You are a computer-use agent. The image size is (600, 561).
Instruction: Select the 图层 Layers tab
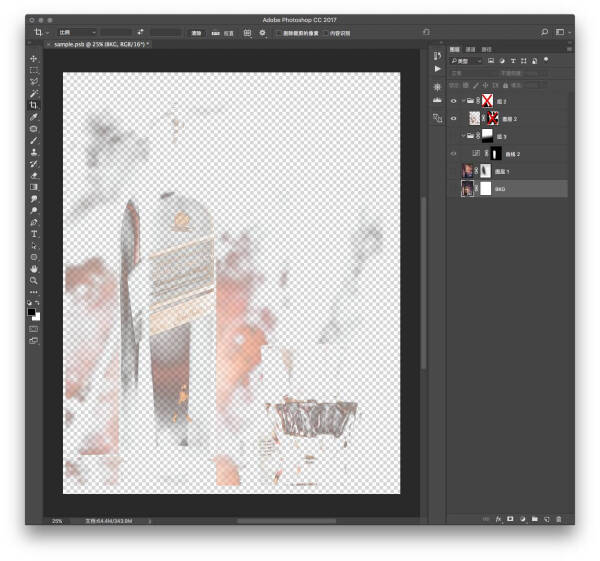(x=455, y=49)
